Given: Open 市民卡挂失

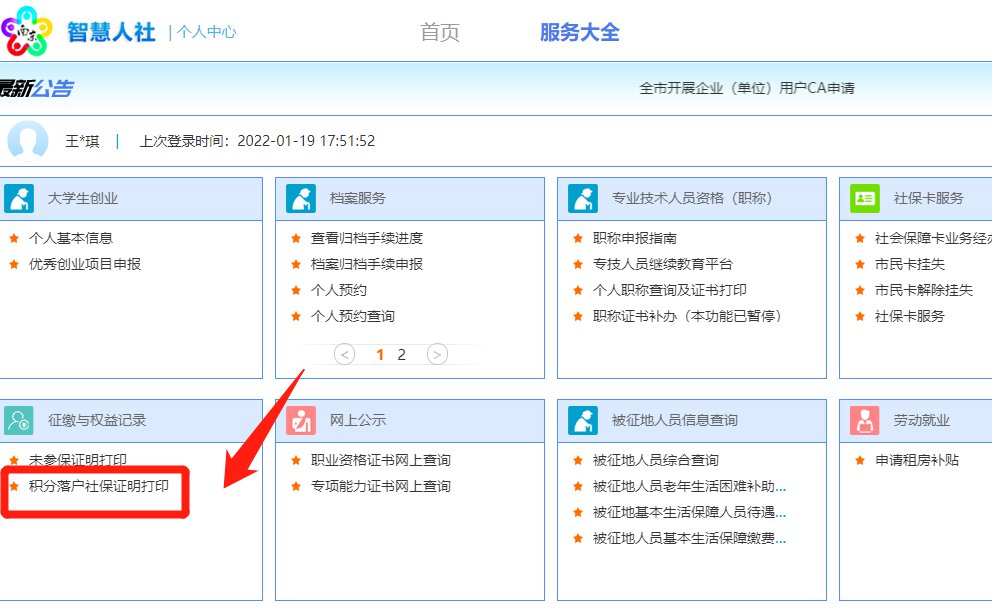Looking at the screenshot, I should point(909,264).
